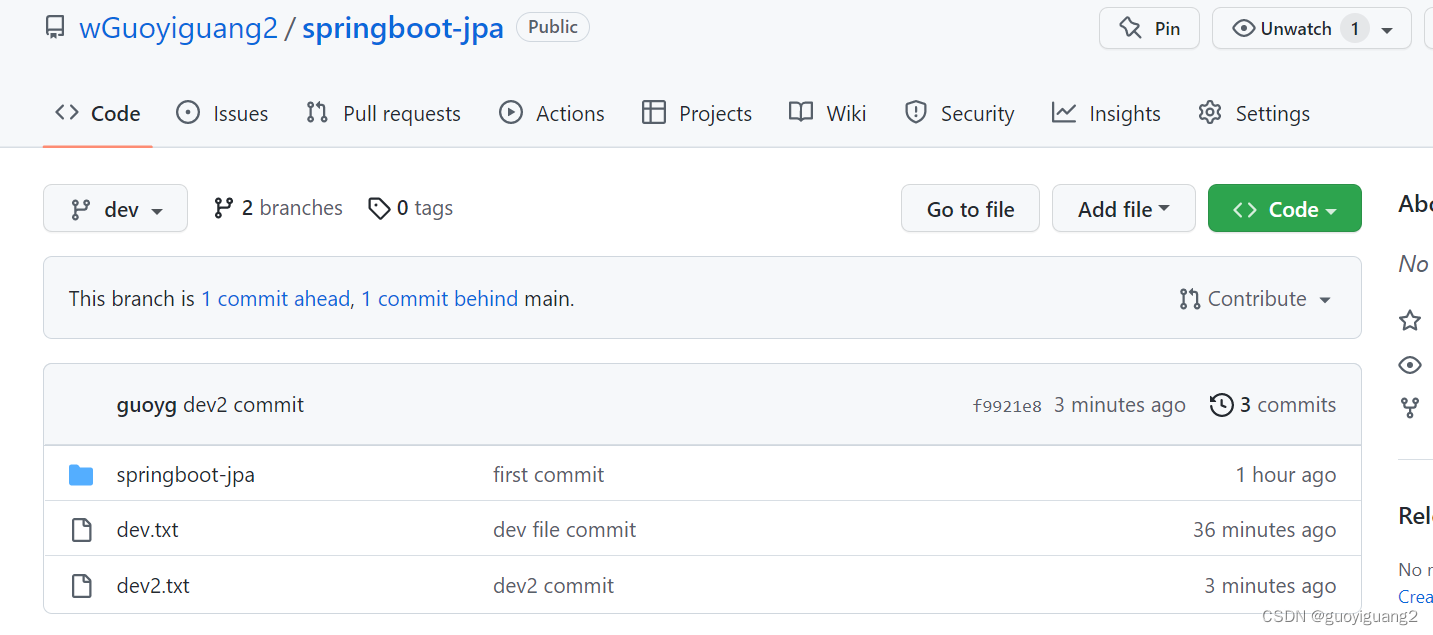Open the dev2.txt file
Viewport: 1433px width, 635px height.
[x=153, y=586]
